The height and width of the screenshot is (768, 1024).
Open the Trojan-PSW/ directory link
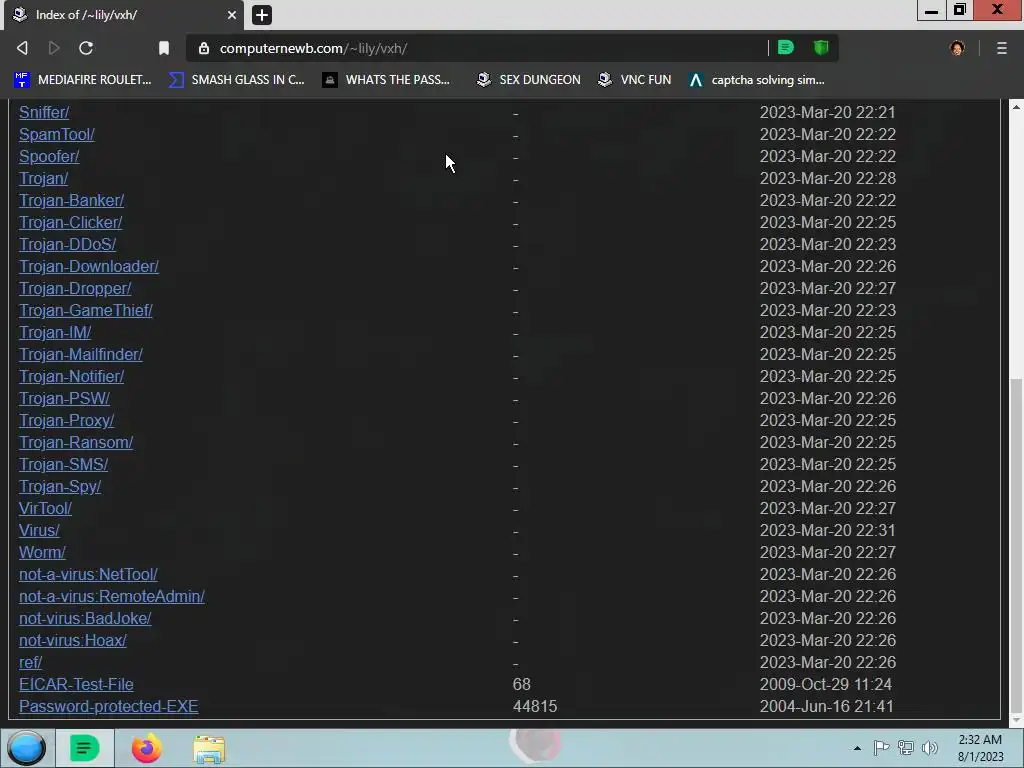64,398
